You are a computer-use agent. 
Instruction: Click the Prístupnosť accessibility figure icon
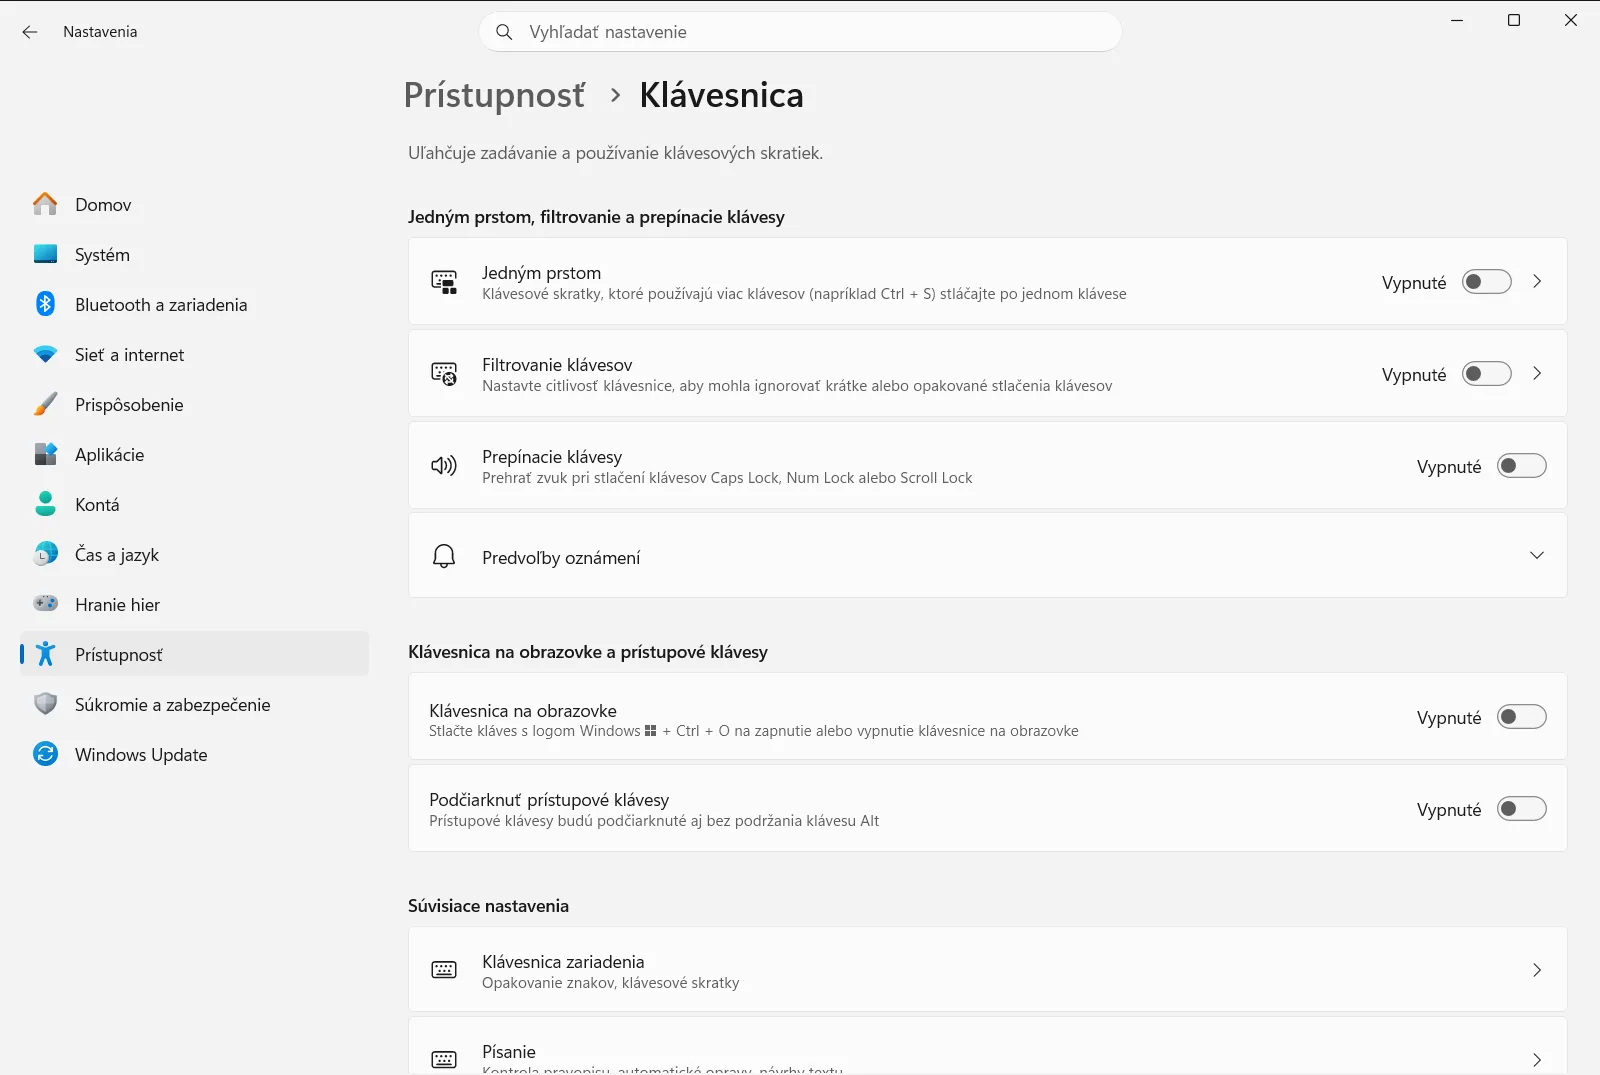click(45, 654)
